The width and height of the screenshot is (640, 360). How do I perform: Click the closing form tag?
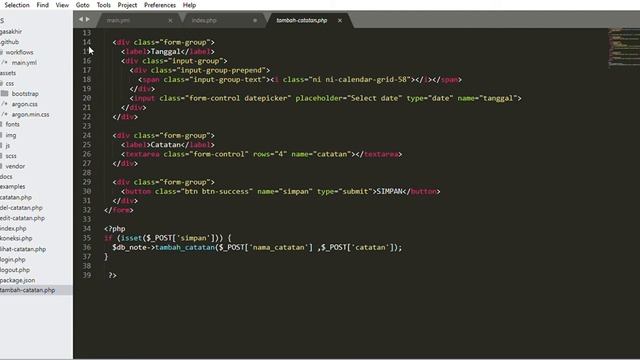(119, 210)
